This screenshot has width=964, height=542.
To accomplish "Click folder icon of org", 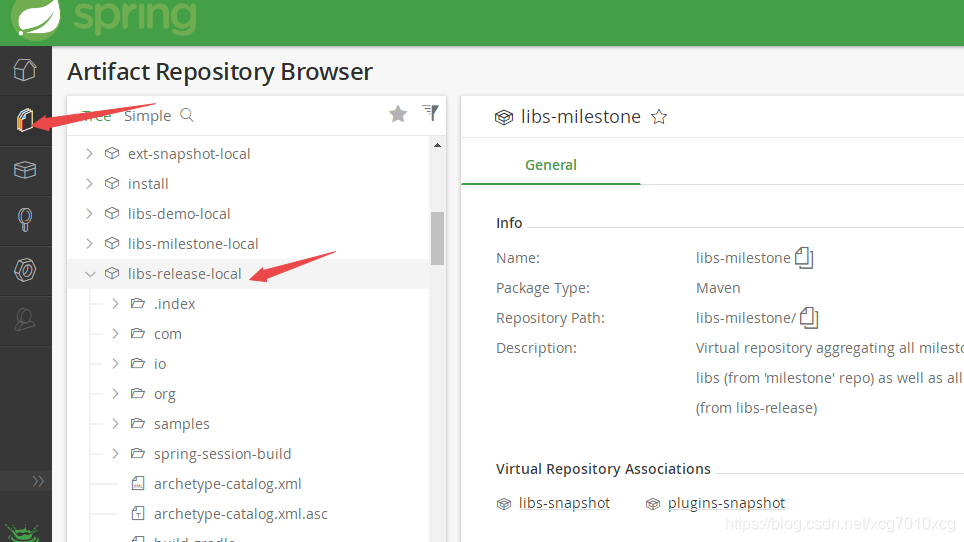I will point(138,393).
